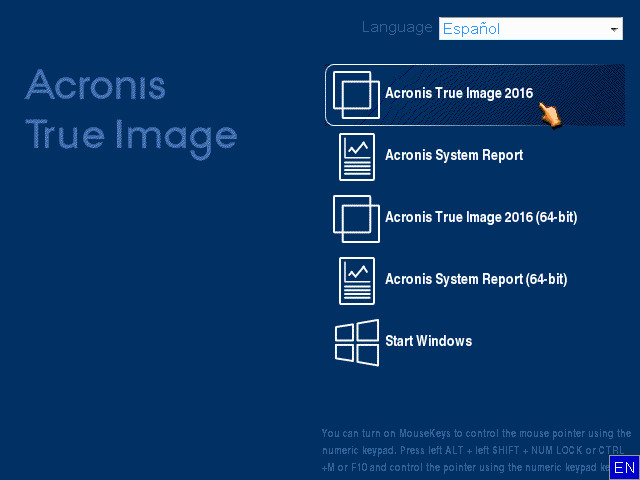Select Acronis System Report (64-bit)

click(476, 279)
